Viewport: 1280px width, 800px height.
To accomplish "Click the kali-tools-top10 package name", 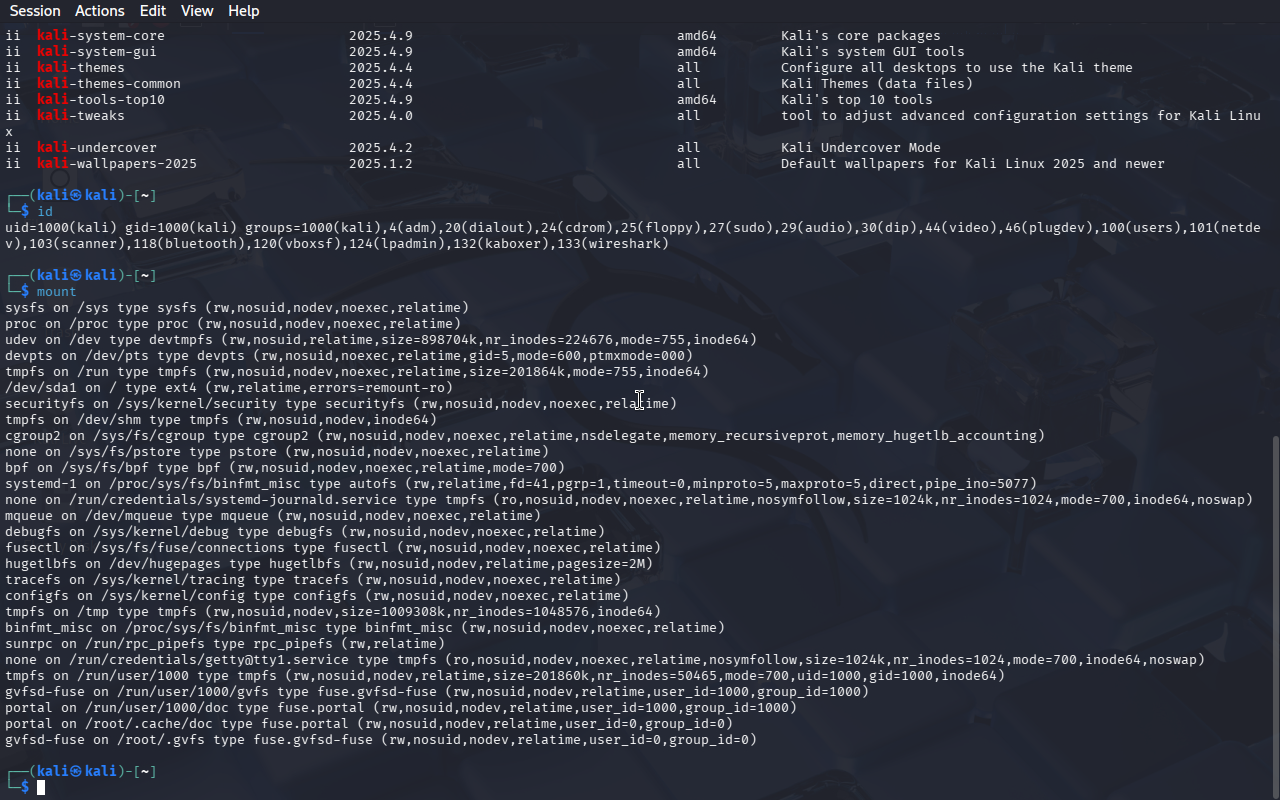I will 101,100.
